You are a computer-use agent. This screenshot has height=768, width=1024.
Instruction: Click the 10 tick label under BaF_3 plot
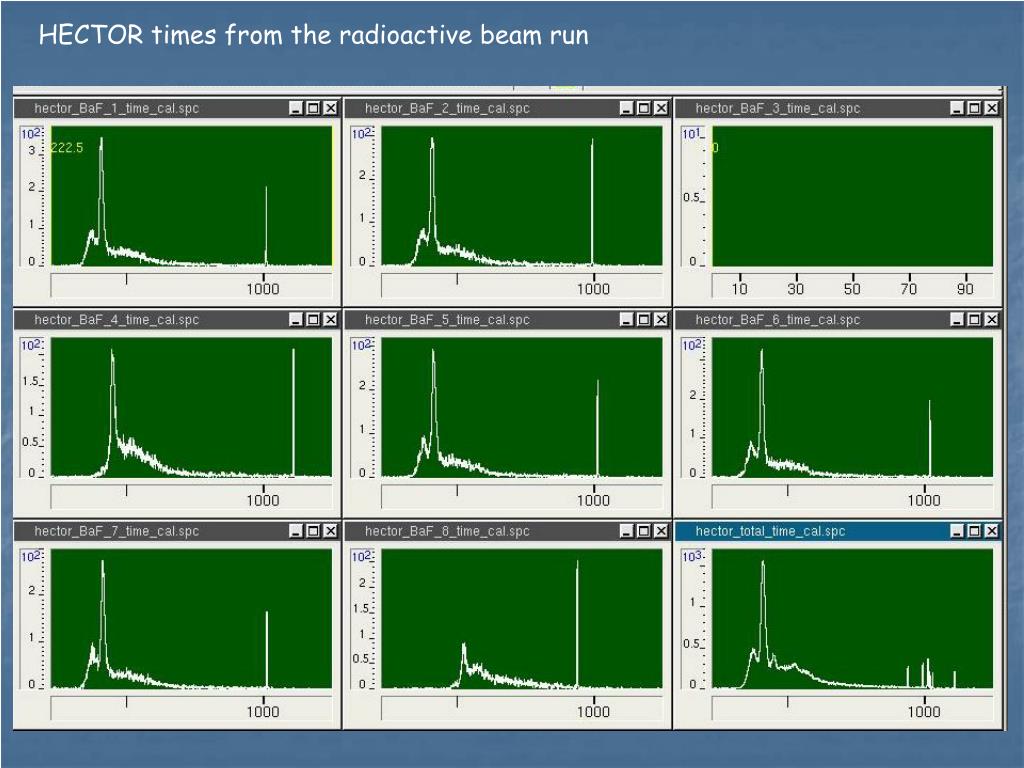coord(739,289)
